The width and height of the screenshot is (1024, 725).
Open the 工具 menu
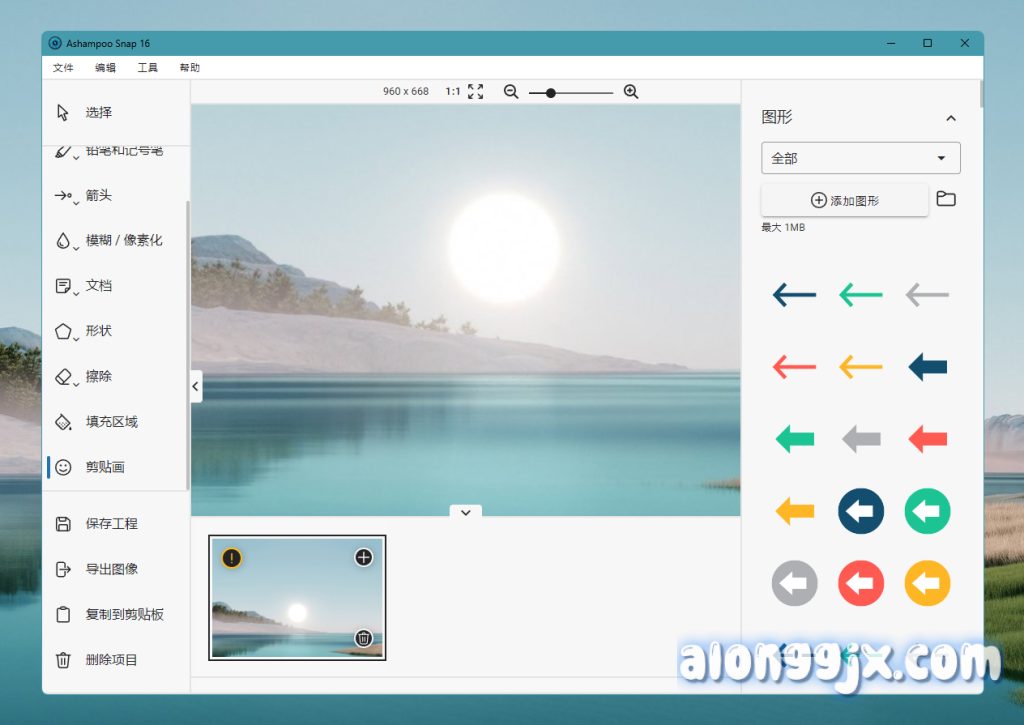pyautogui.click(x=147, y=68)
